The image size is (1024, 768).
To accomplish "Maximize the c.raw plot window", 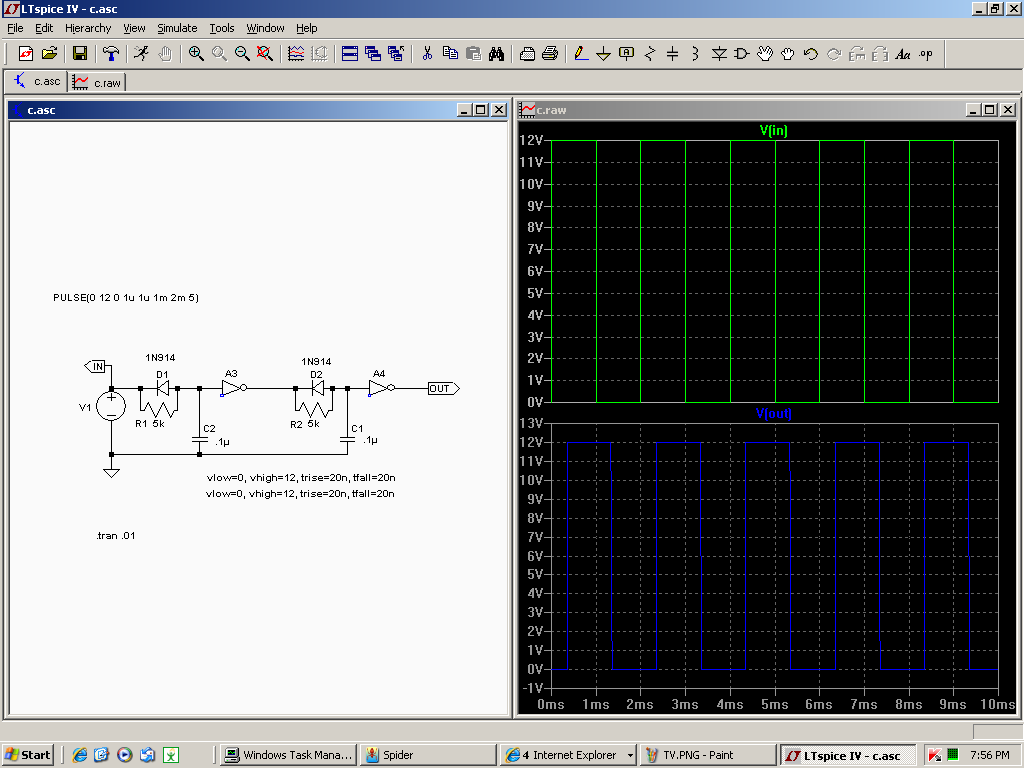I will pos(990,110).
